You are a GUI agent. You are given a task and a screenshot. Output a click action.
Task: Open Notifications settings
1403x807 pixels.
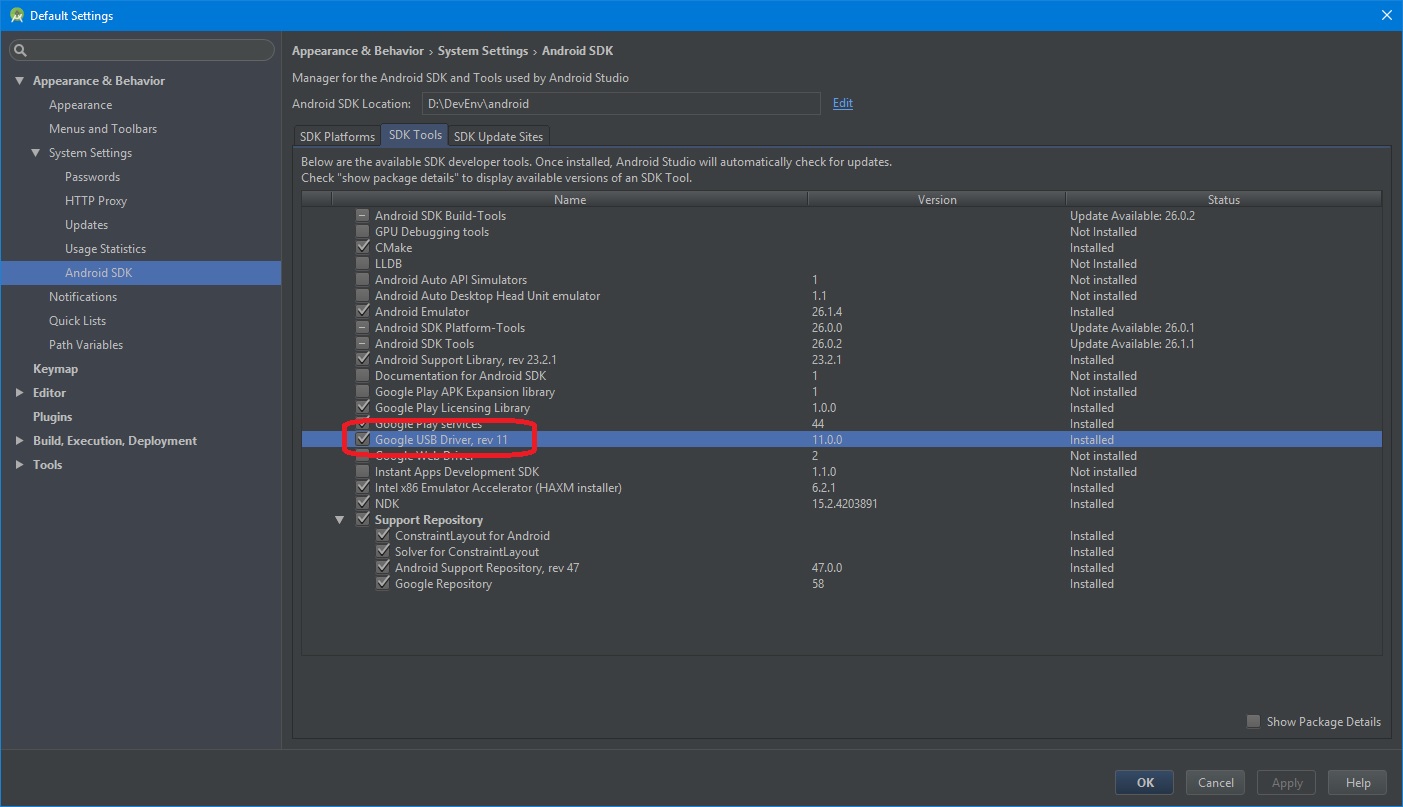[83, 297]
